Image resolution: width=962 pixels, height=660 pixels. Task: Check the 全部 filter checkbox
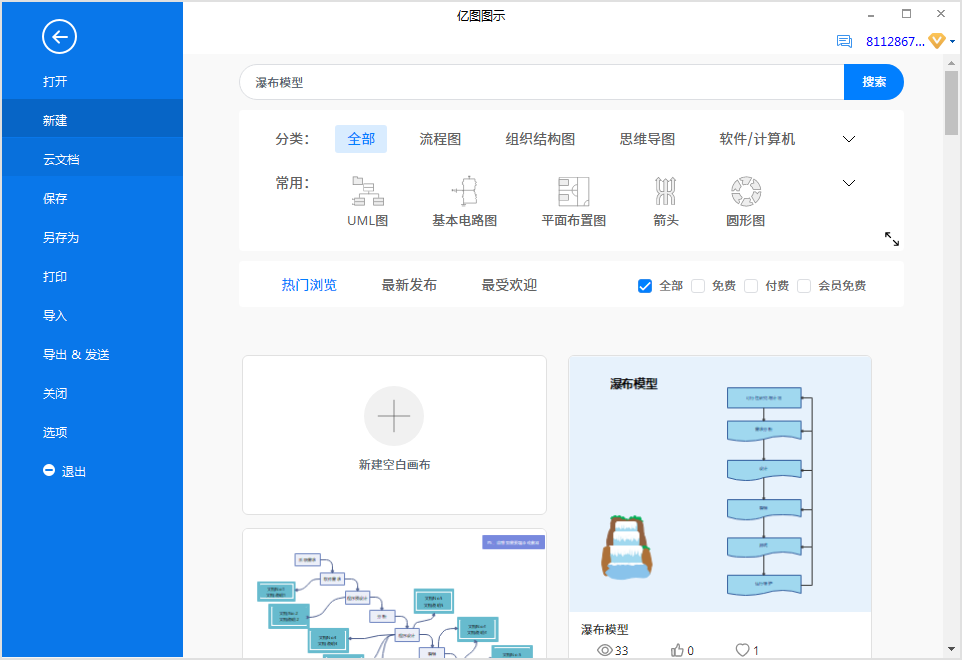point(645,286)
